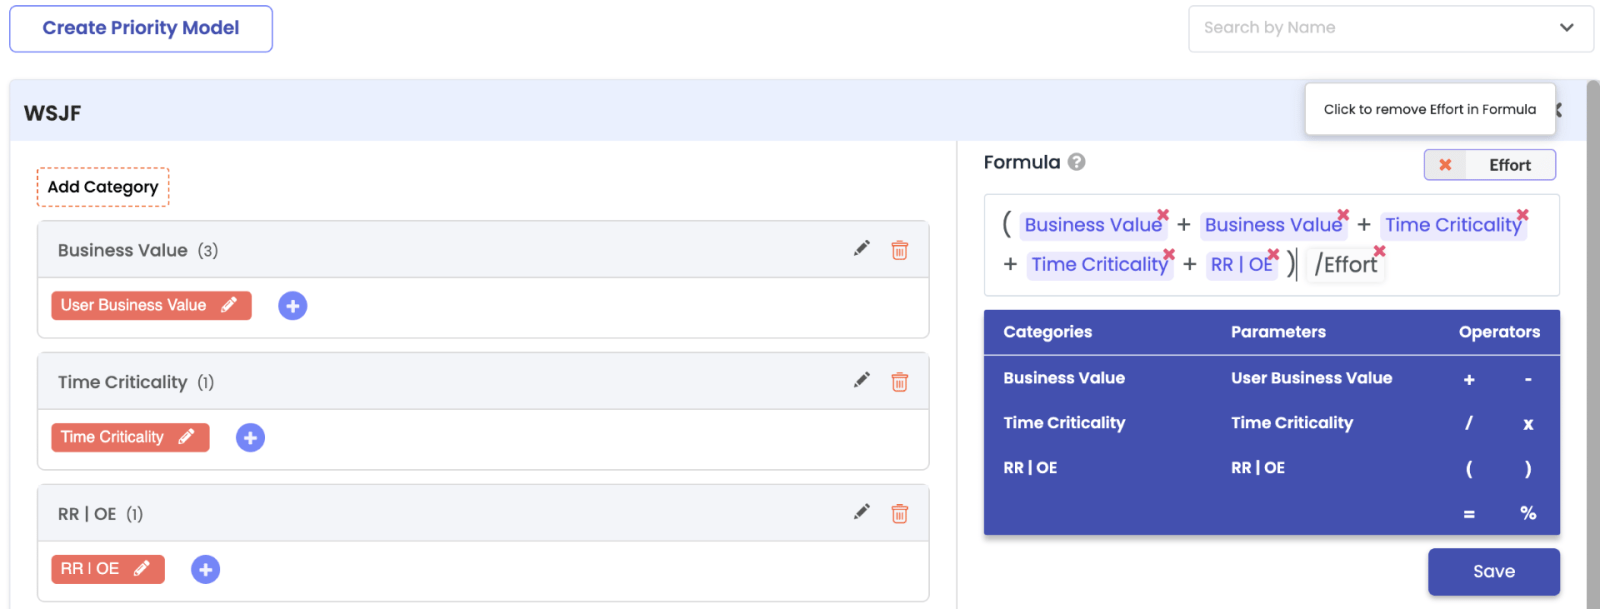Click Add Category
Screen dimensions: 1600x609
[x=103, y=187]
